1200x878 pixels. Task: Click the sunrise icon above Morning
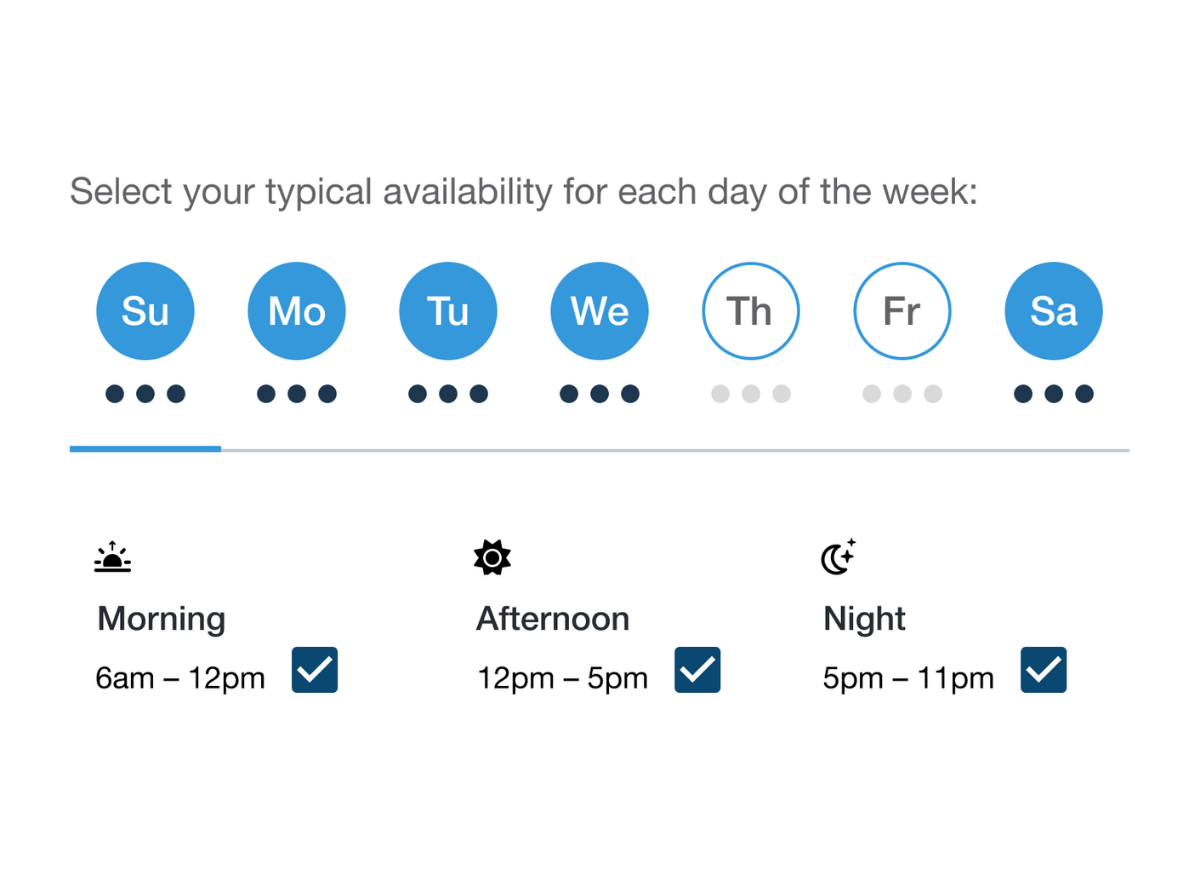pyautogui.click(x=113, y=557)
